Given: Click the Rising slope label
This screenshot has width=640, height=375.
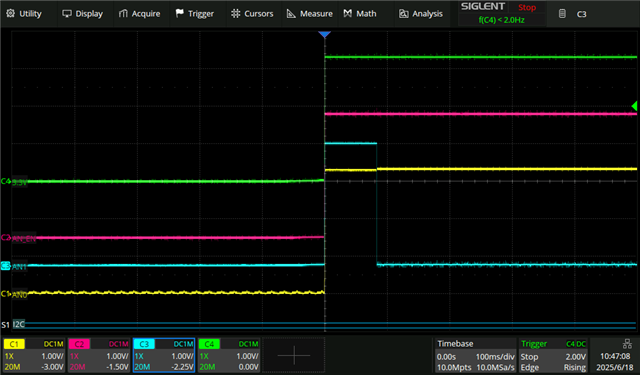Looking at the screenshot, I should pos(574,368).
